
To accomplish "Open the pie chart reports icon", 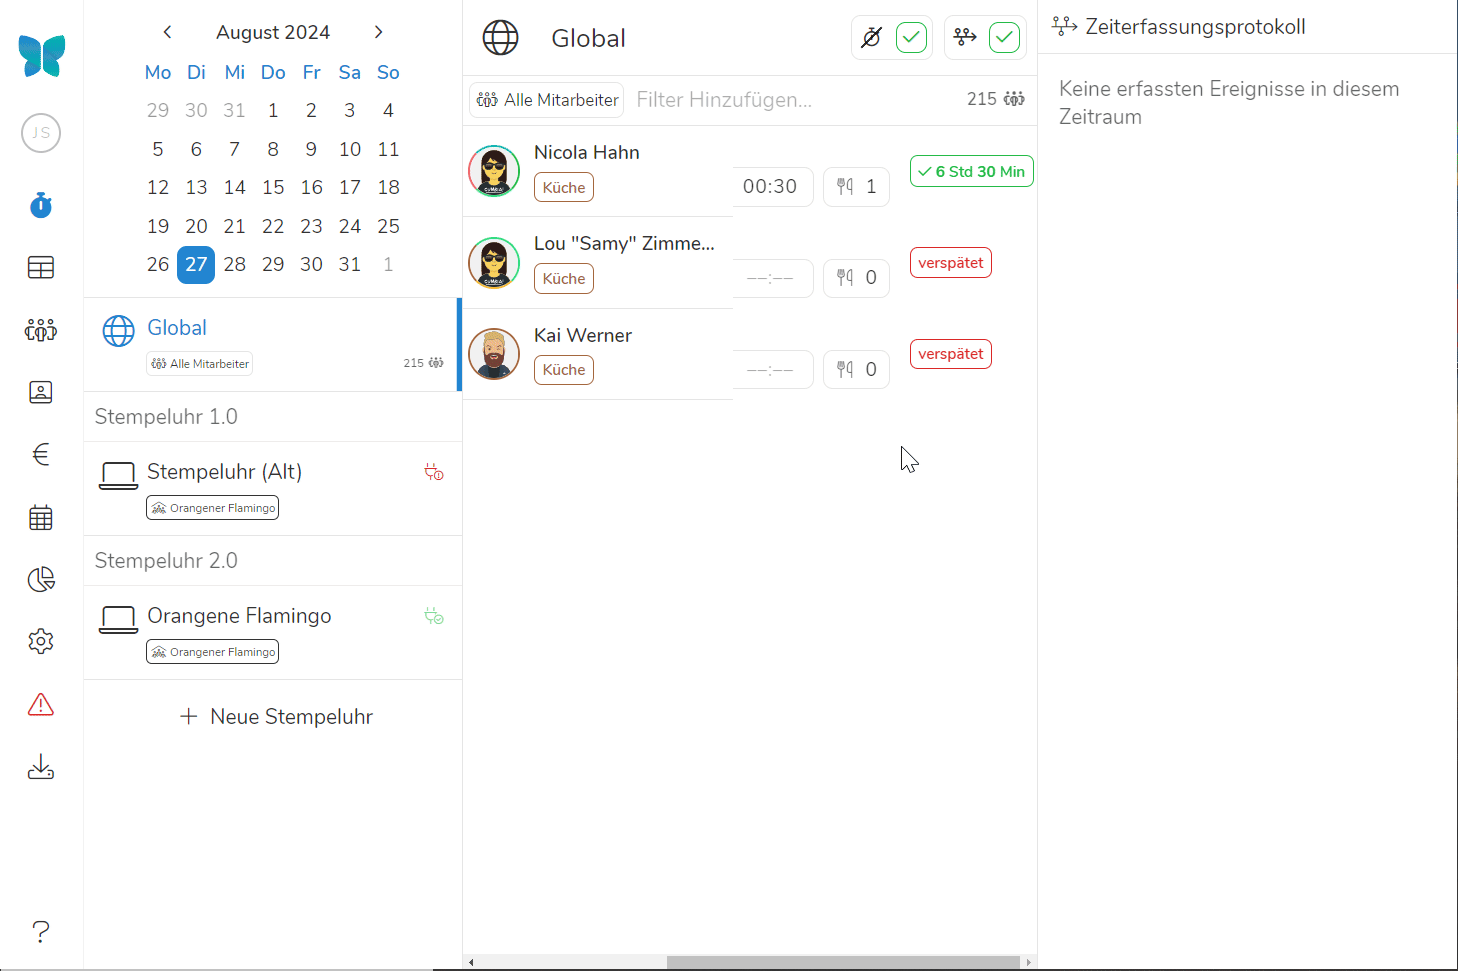I will point(41,579).
